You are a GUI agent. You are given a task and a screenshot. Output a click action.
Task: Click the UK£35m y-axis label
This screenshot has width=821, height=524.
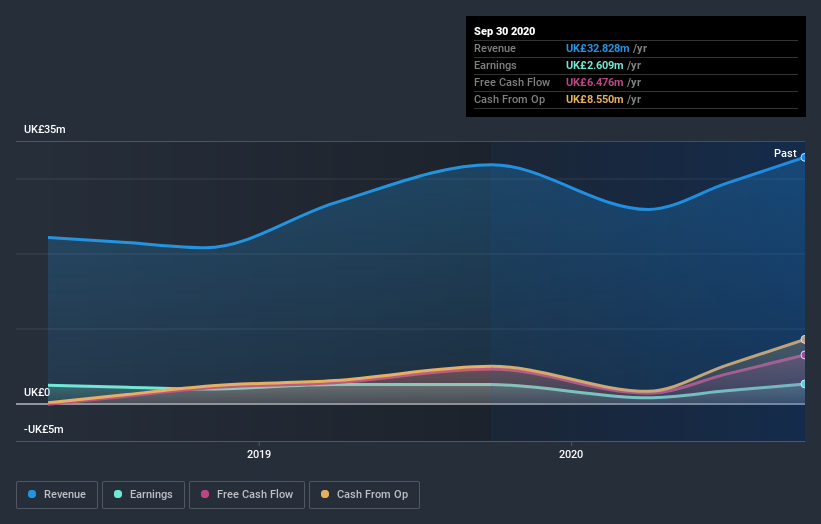pyautogui.click(x=45, y=129)
